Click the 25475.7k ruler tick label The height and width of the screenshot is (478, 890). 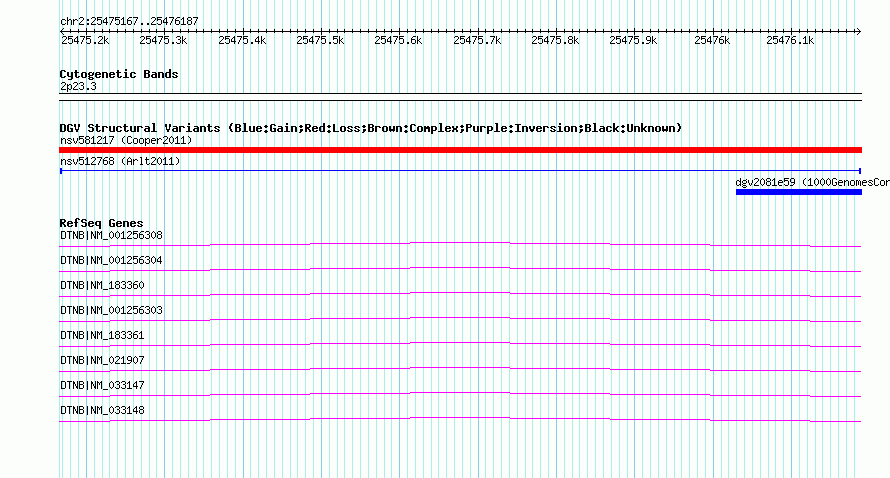point(477,40)
